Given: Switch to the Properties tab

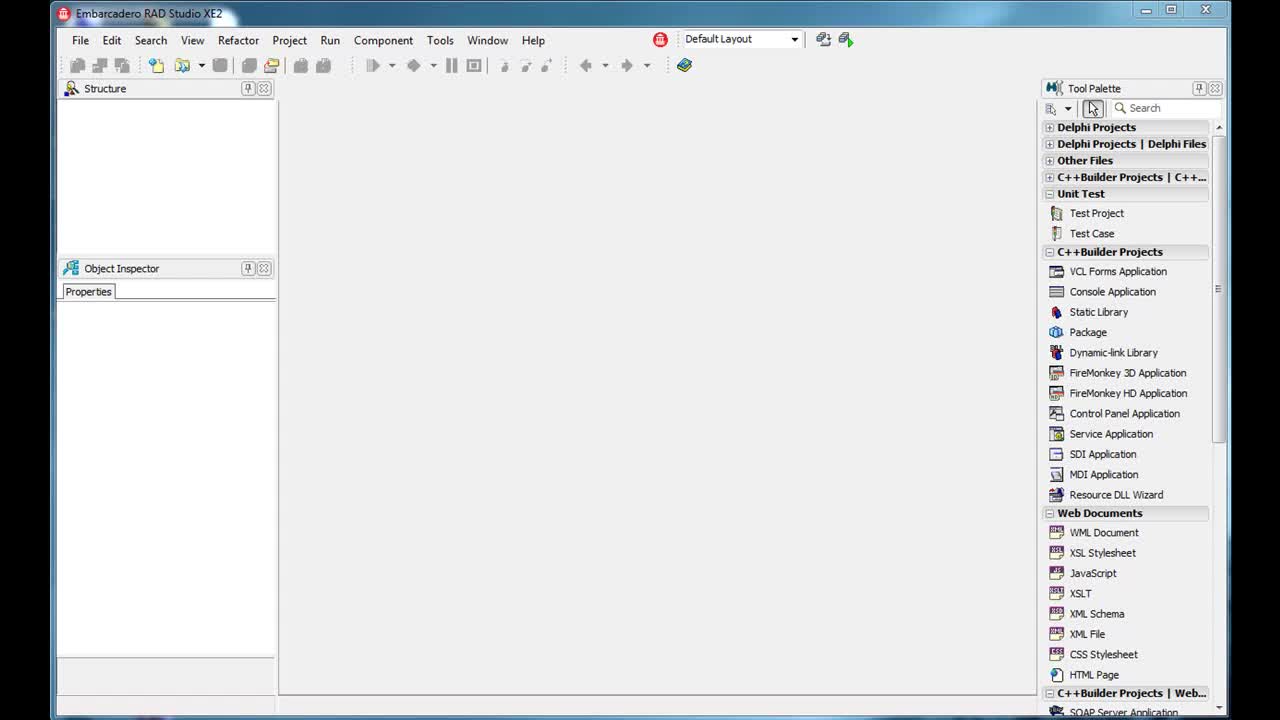Looking at the screenshot, I should pyautogui.click(x=88, y=291).
